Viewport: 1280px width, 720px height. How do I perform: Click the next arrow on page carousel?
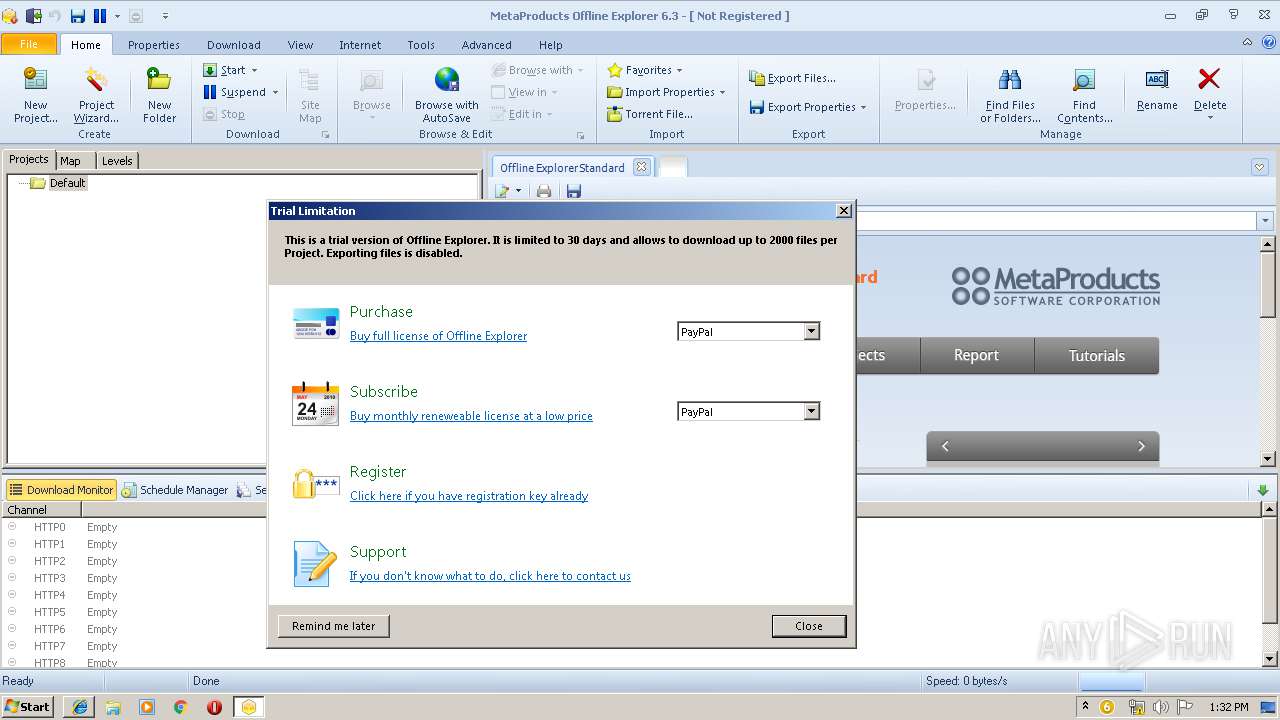[x=1141, y=446]
